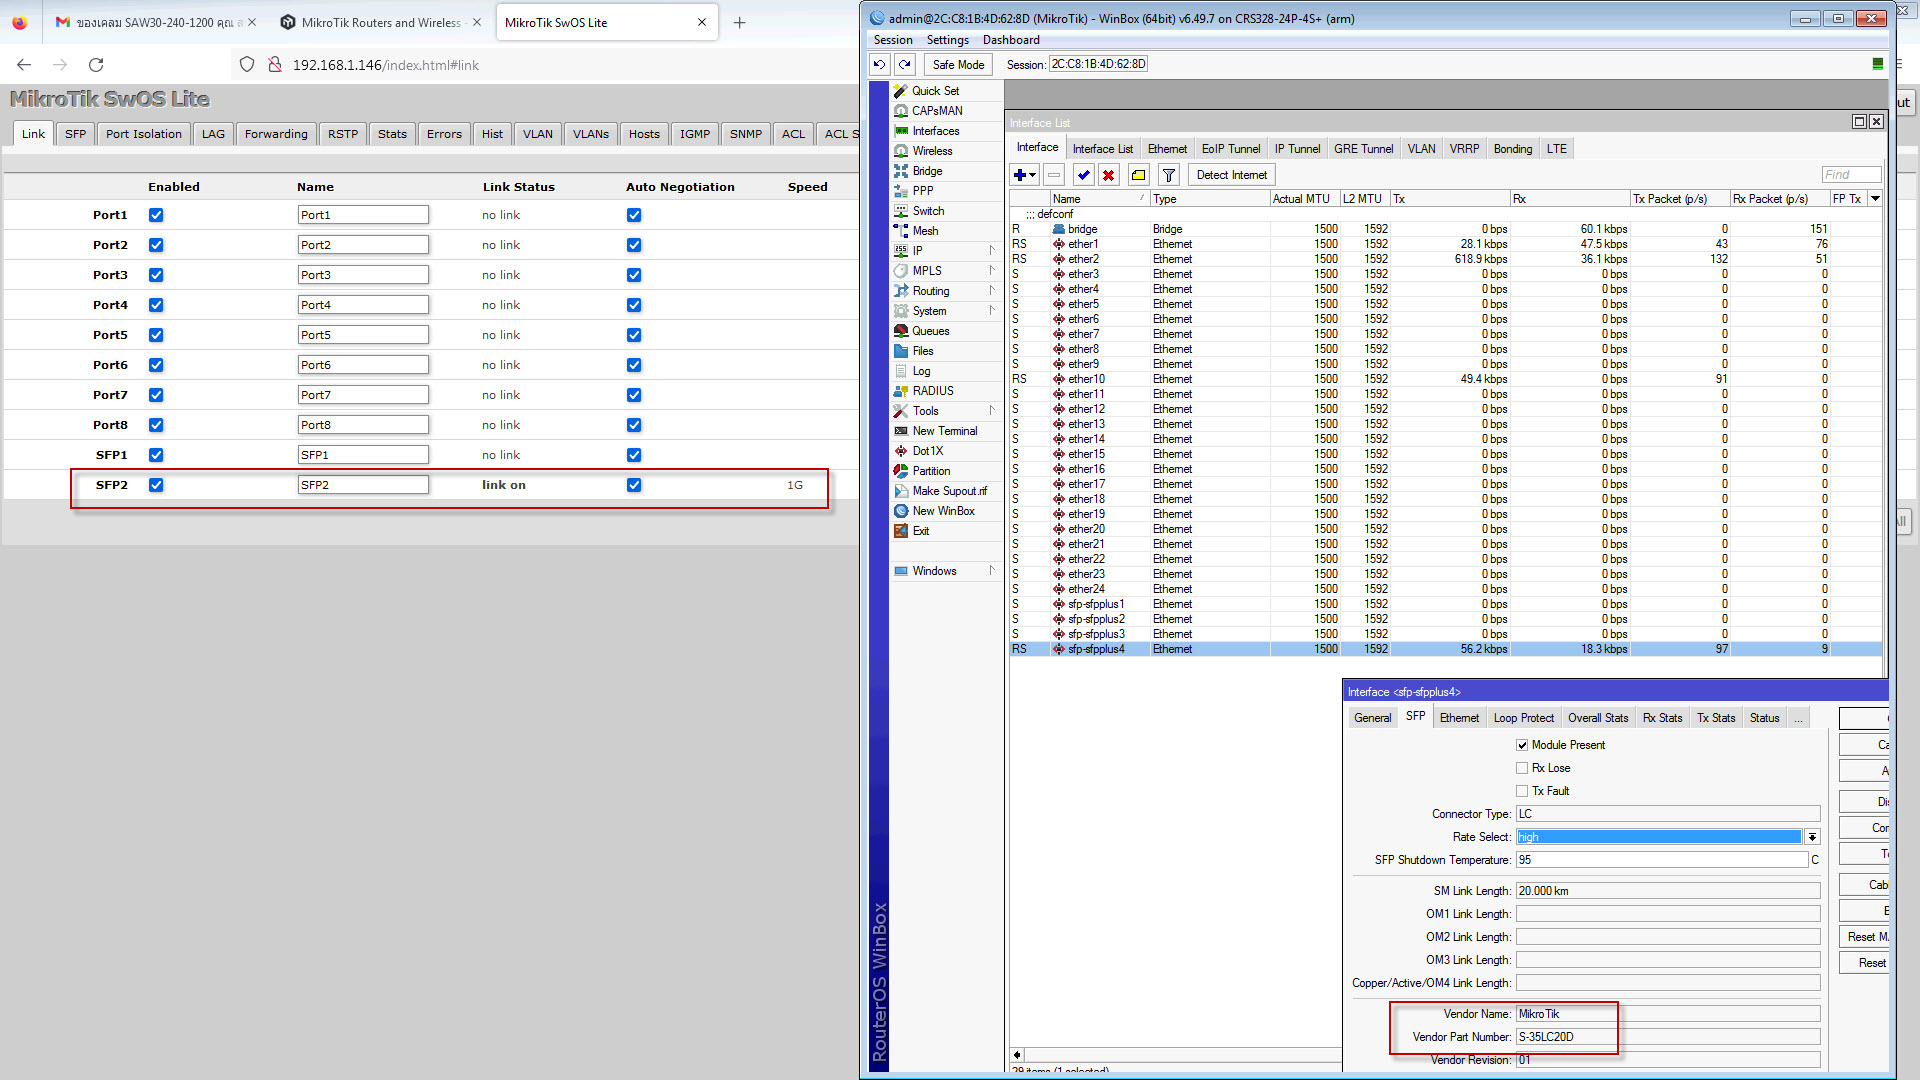Open the Settings menu in WinBox
1920x1080 pixels.
947,40
